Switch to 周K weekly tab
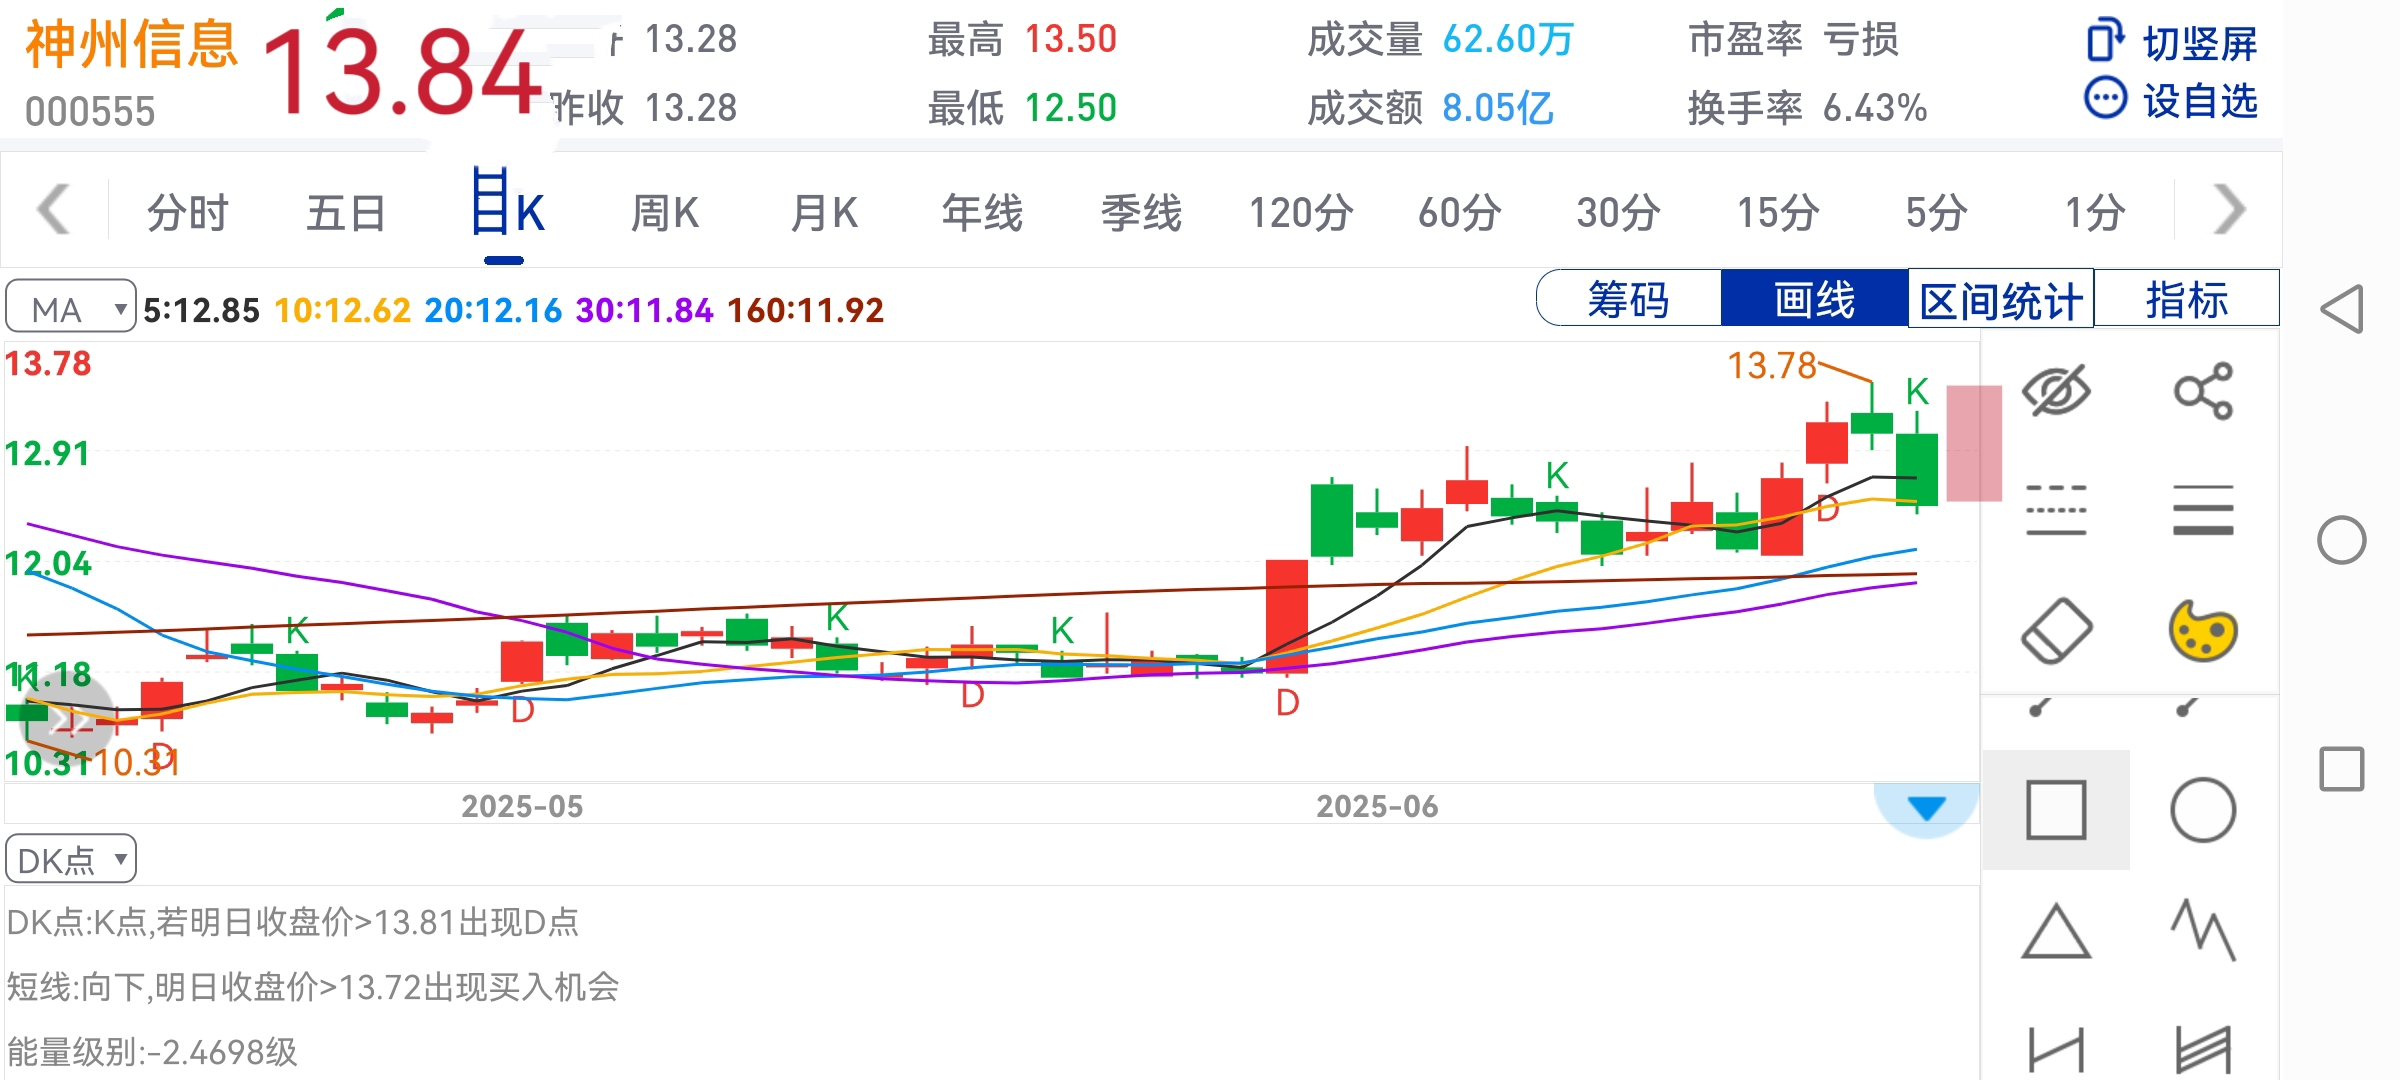This screenshot has width=2400, height=1080. click(x=665, y=213)
